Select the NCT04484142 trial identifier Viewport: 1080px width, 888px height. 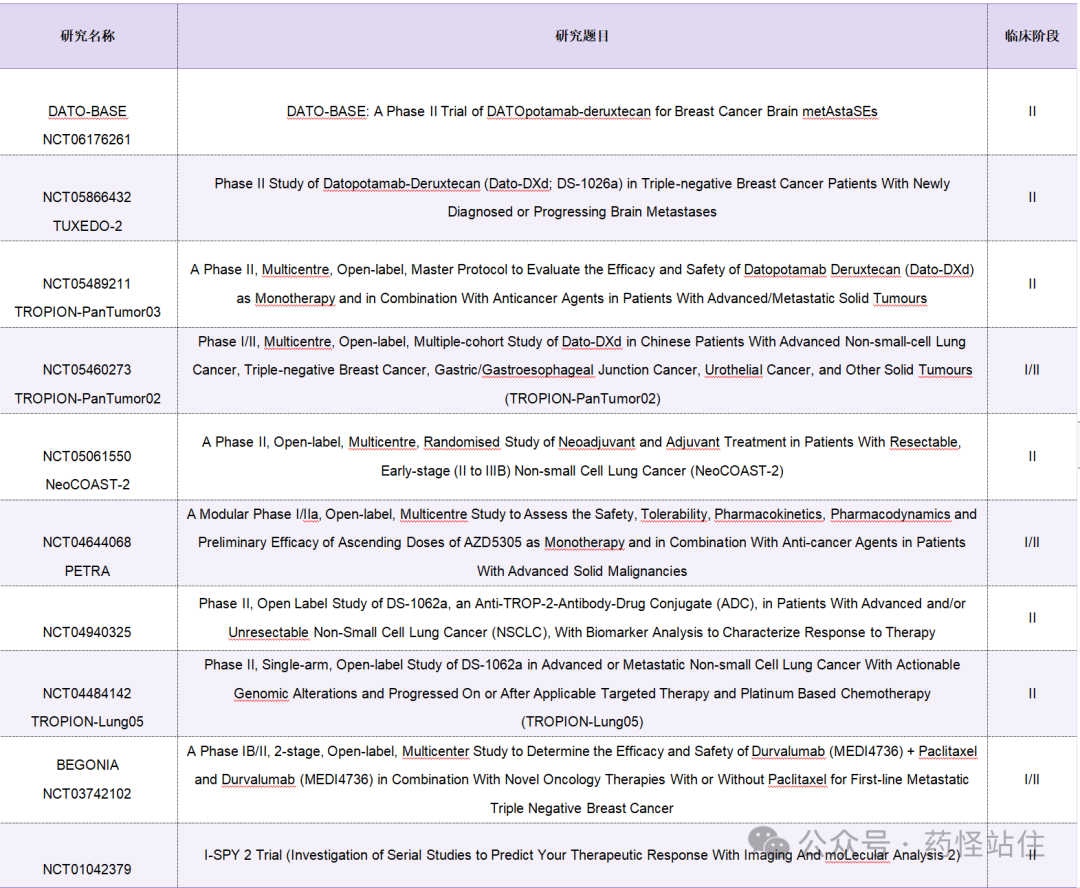pos(87,693)
